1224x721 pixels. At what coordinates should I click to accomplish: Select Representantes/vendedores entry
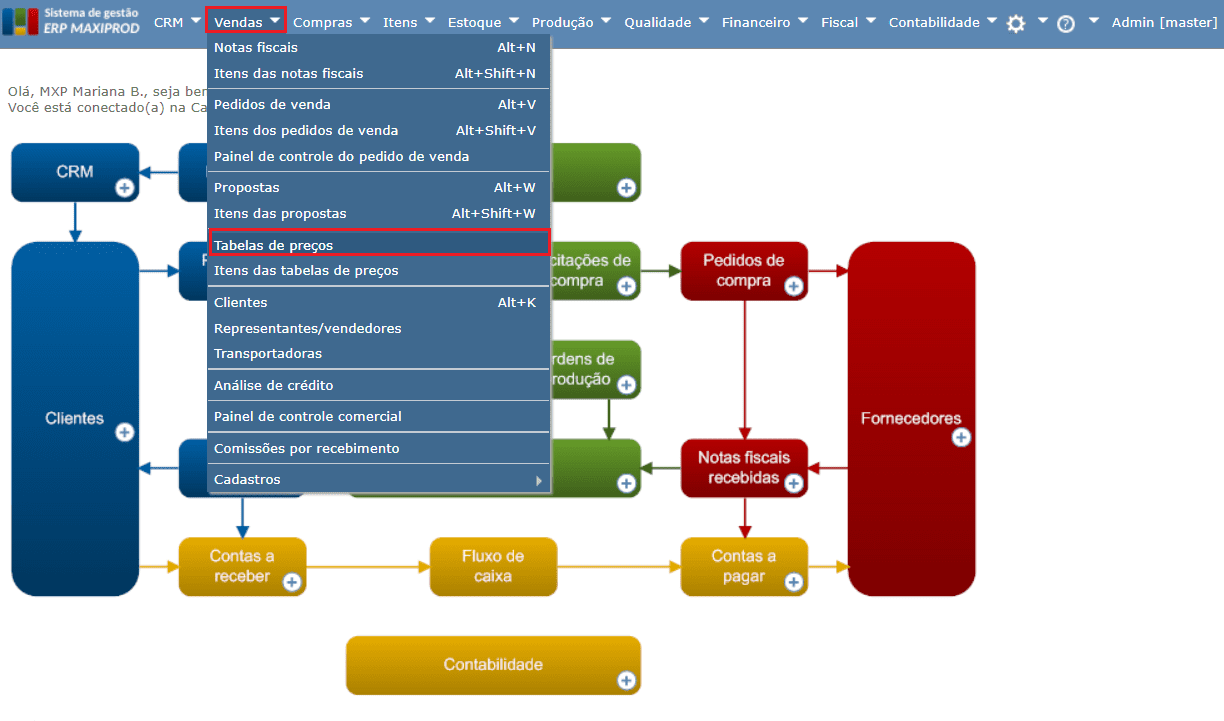379,328
